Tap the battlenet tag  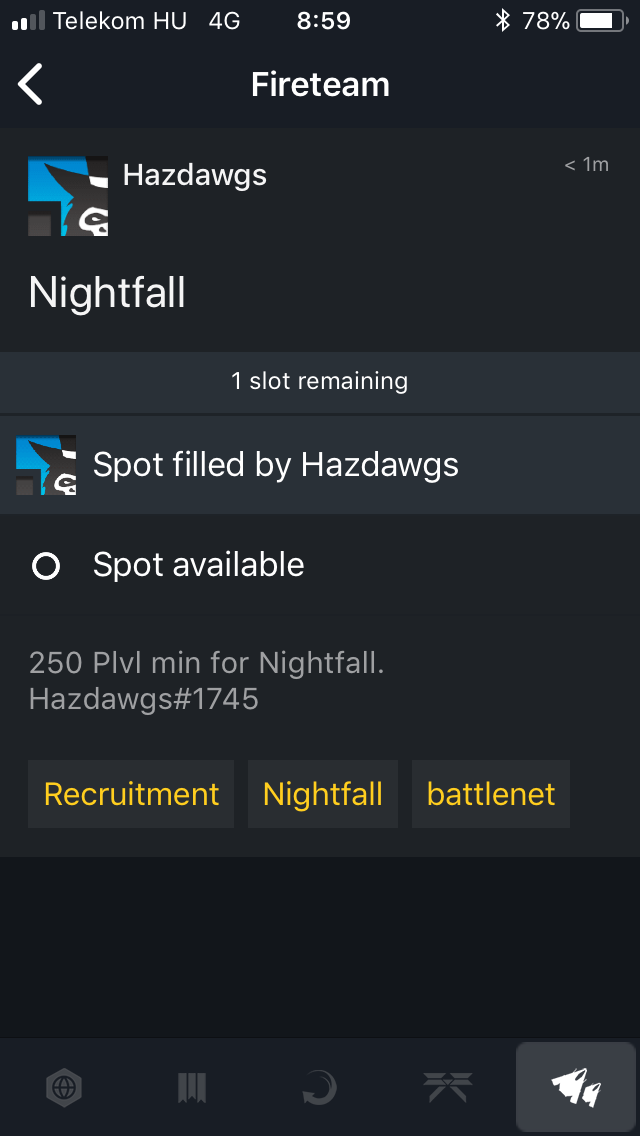[491, 794]
